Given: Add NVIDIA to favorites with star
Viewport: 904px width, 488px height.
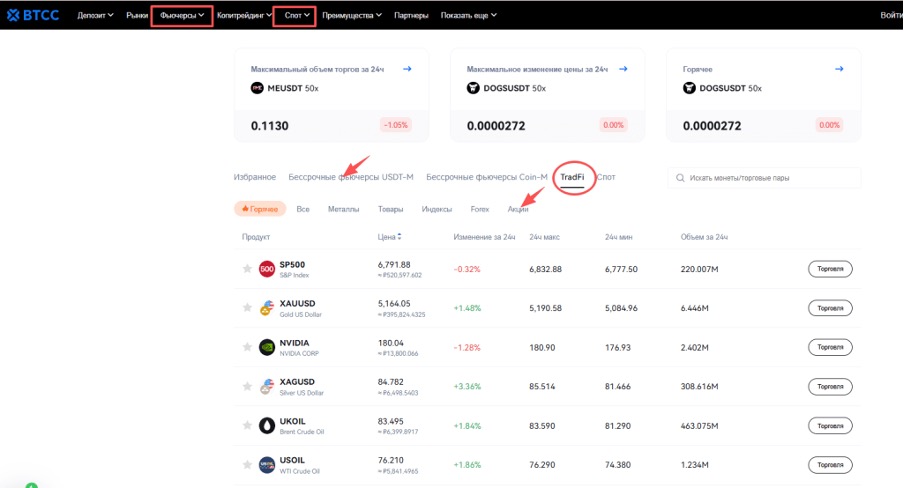Looking at the screenshot, I should coord(247,347).
